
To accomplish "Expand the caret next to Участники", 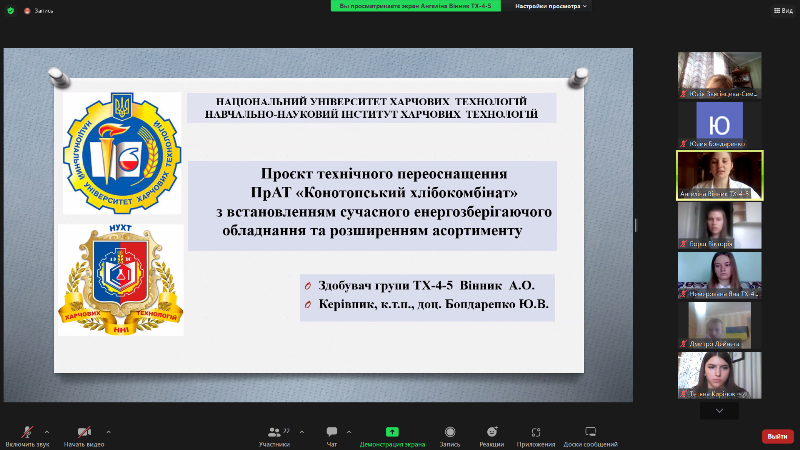I will coord(302,432).
